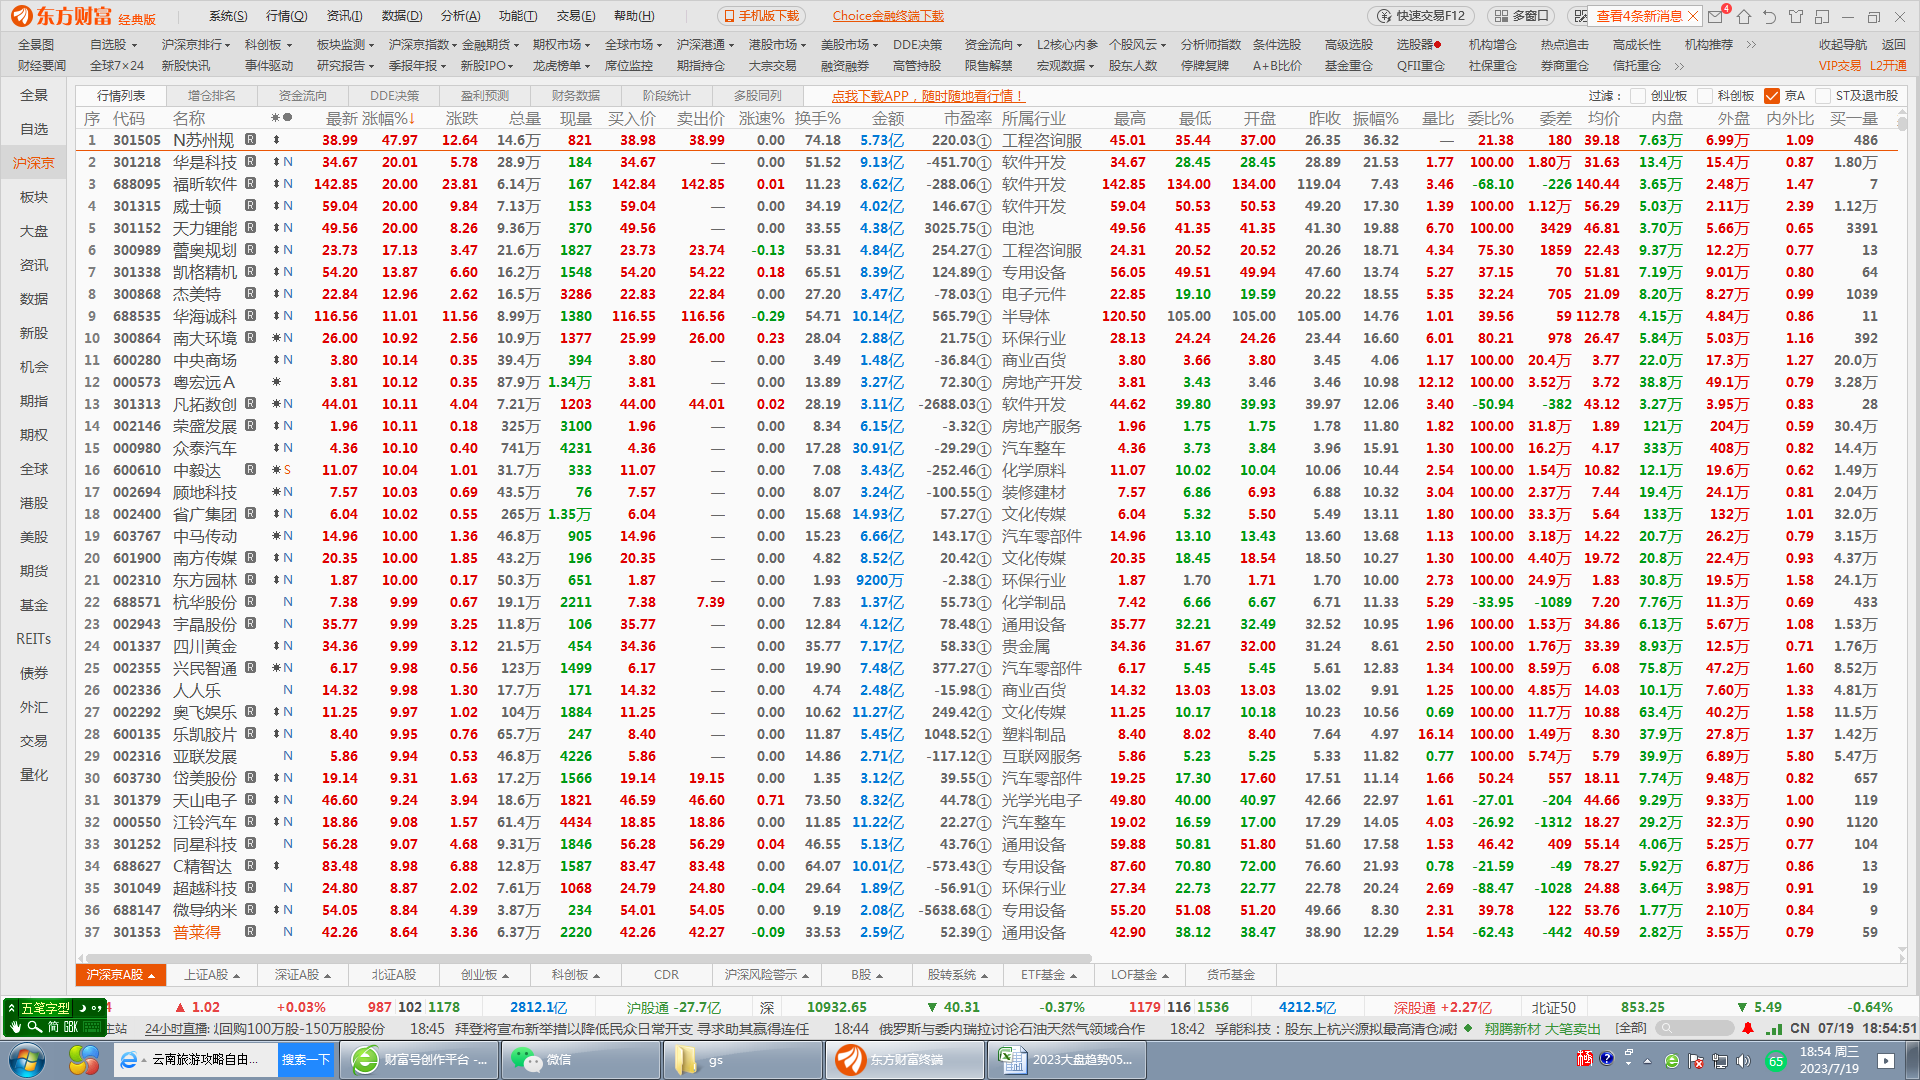The height and width of the screenshot is (1080, 1920).
Task: Click the [全部] filter link in ticker
Action: 1631,1028
